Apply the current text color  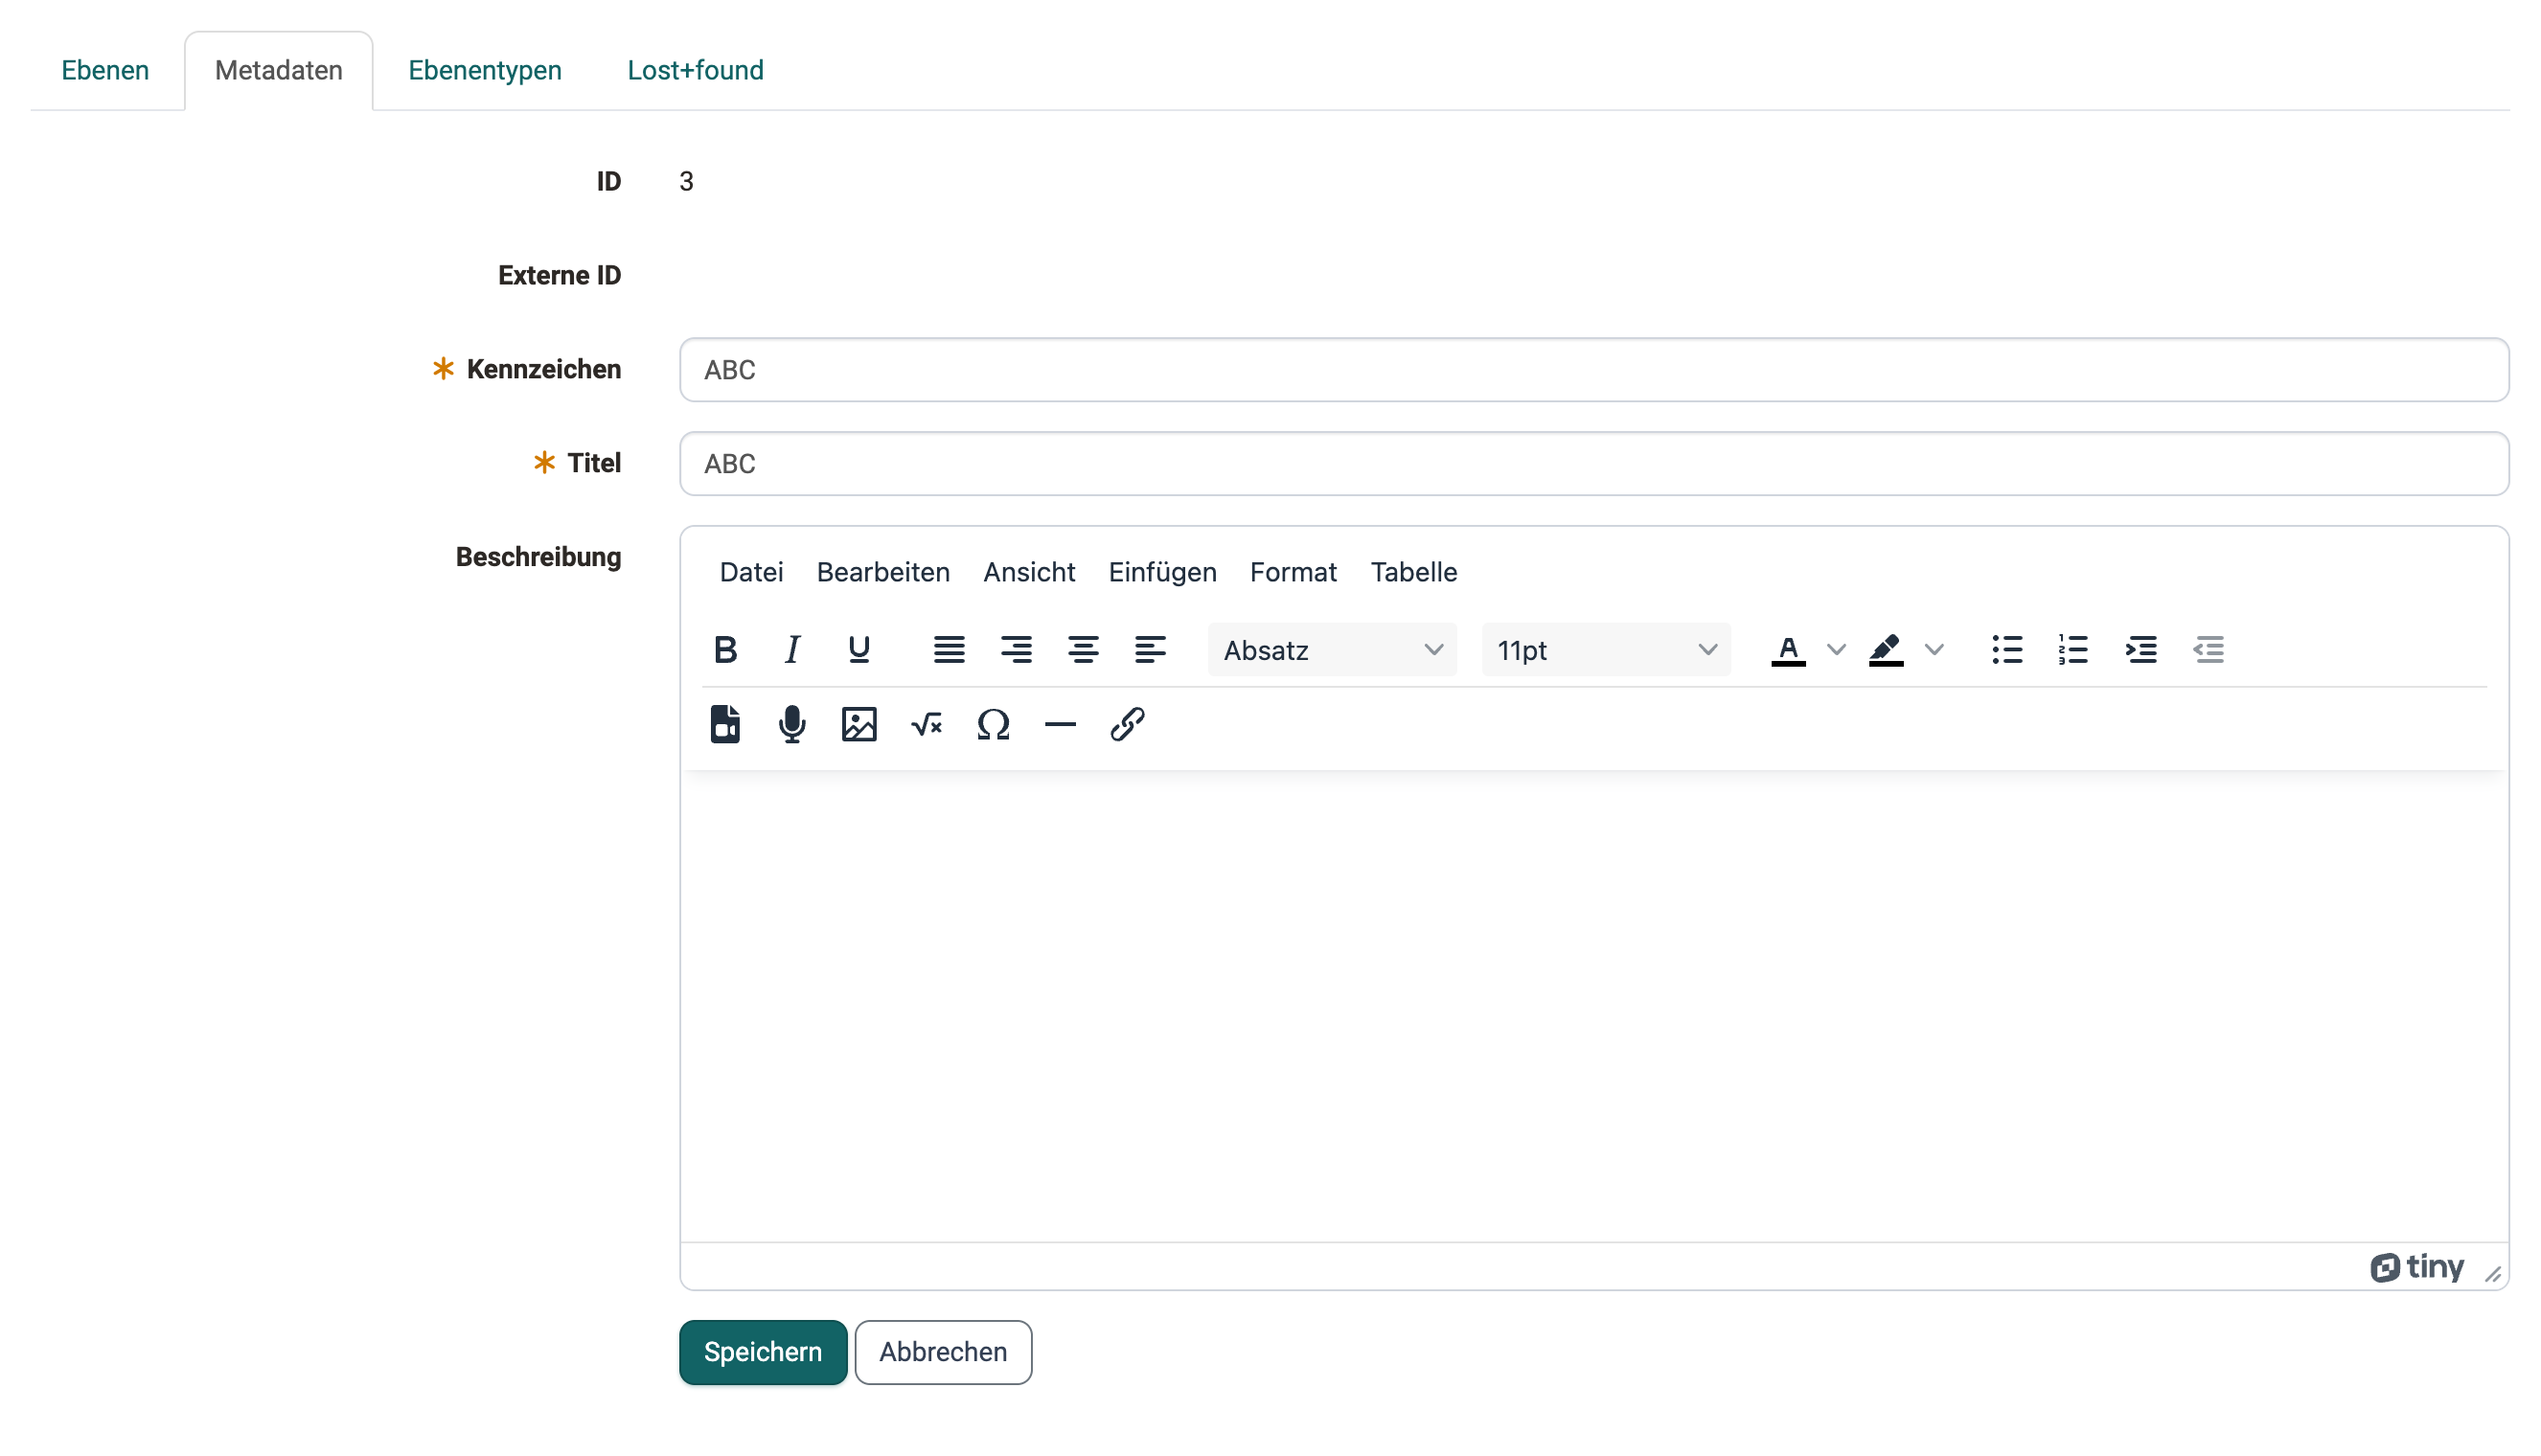pos(1788,650)
